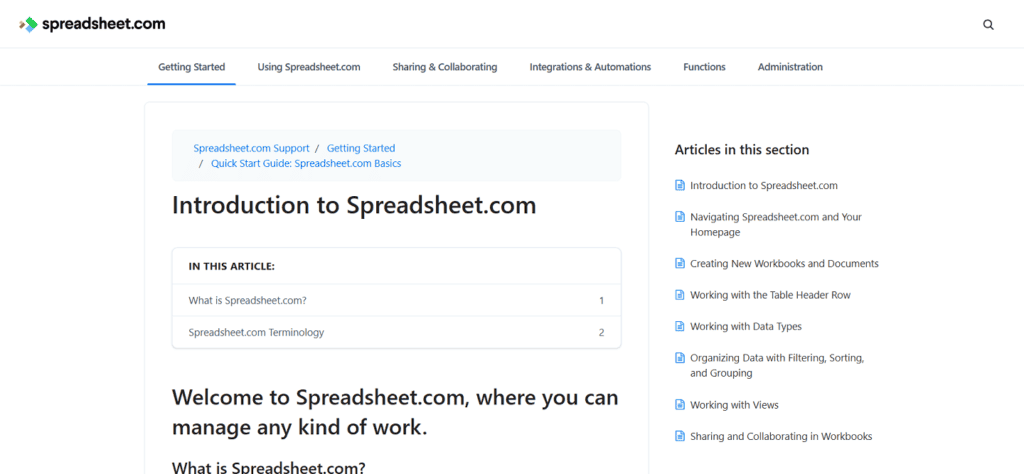
Task: Click document icon next to Working with Views
Action: 680,405
